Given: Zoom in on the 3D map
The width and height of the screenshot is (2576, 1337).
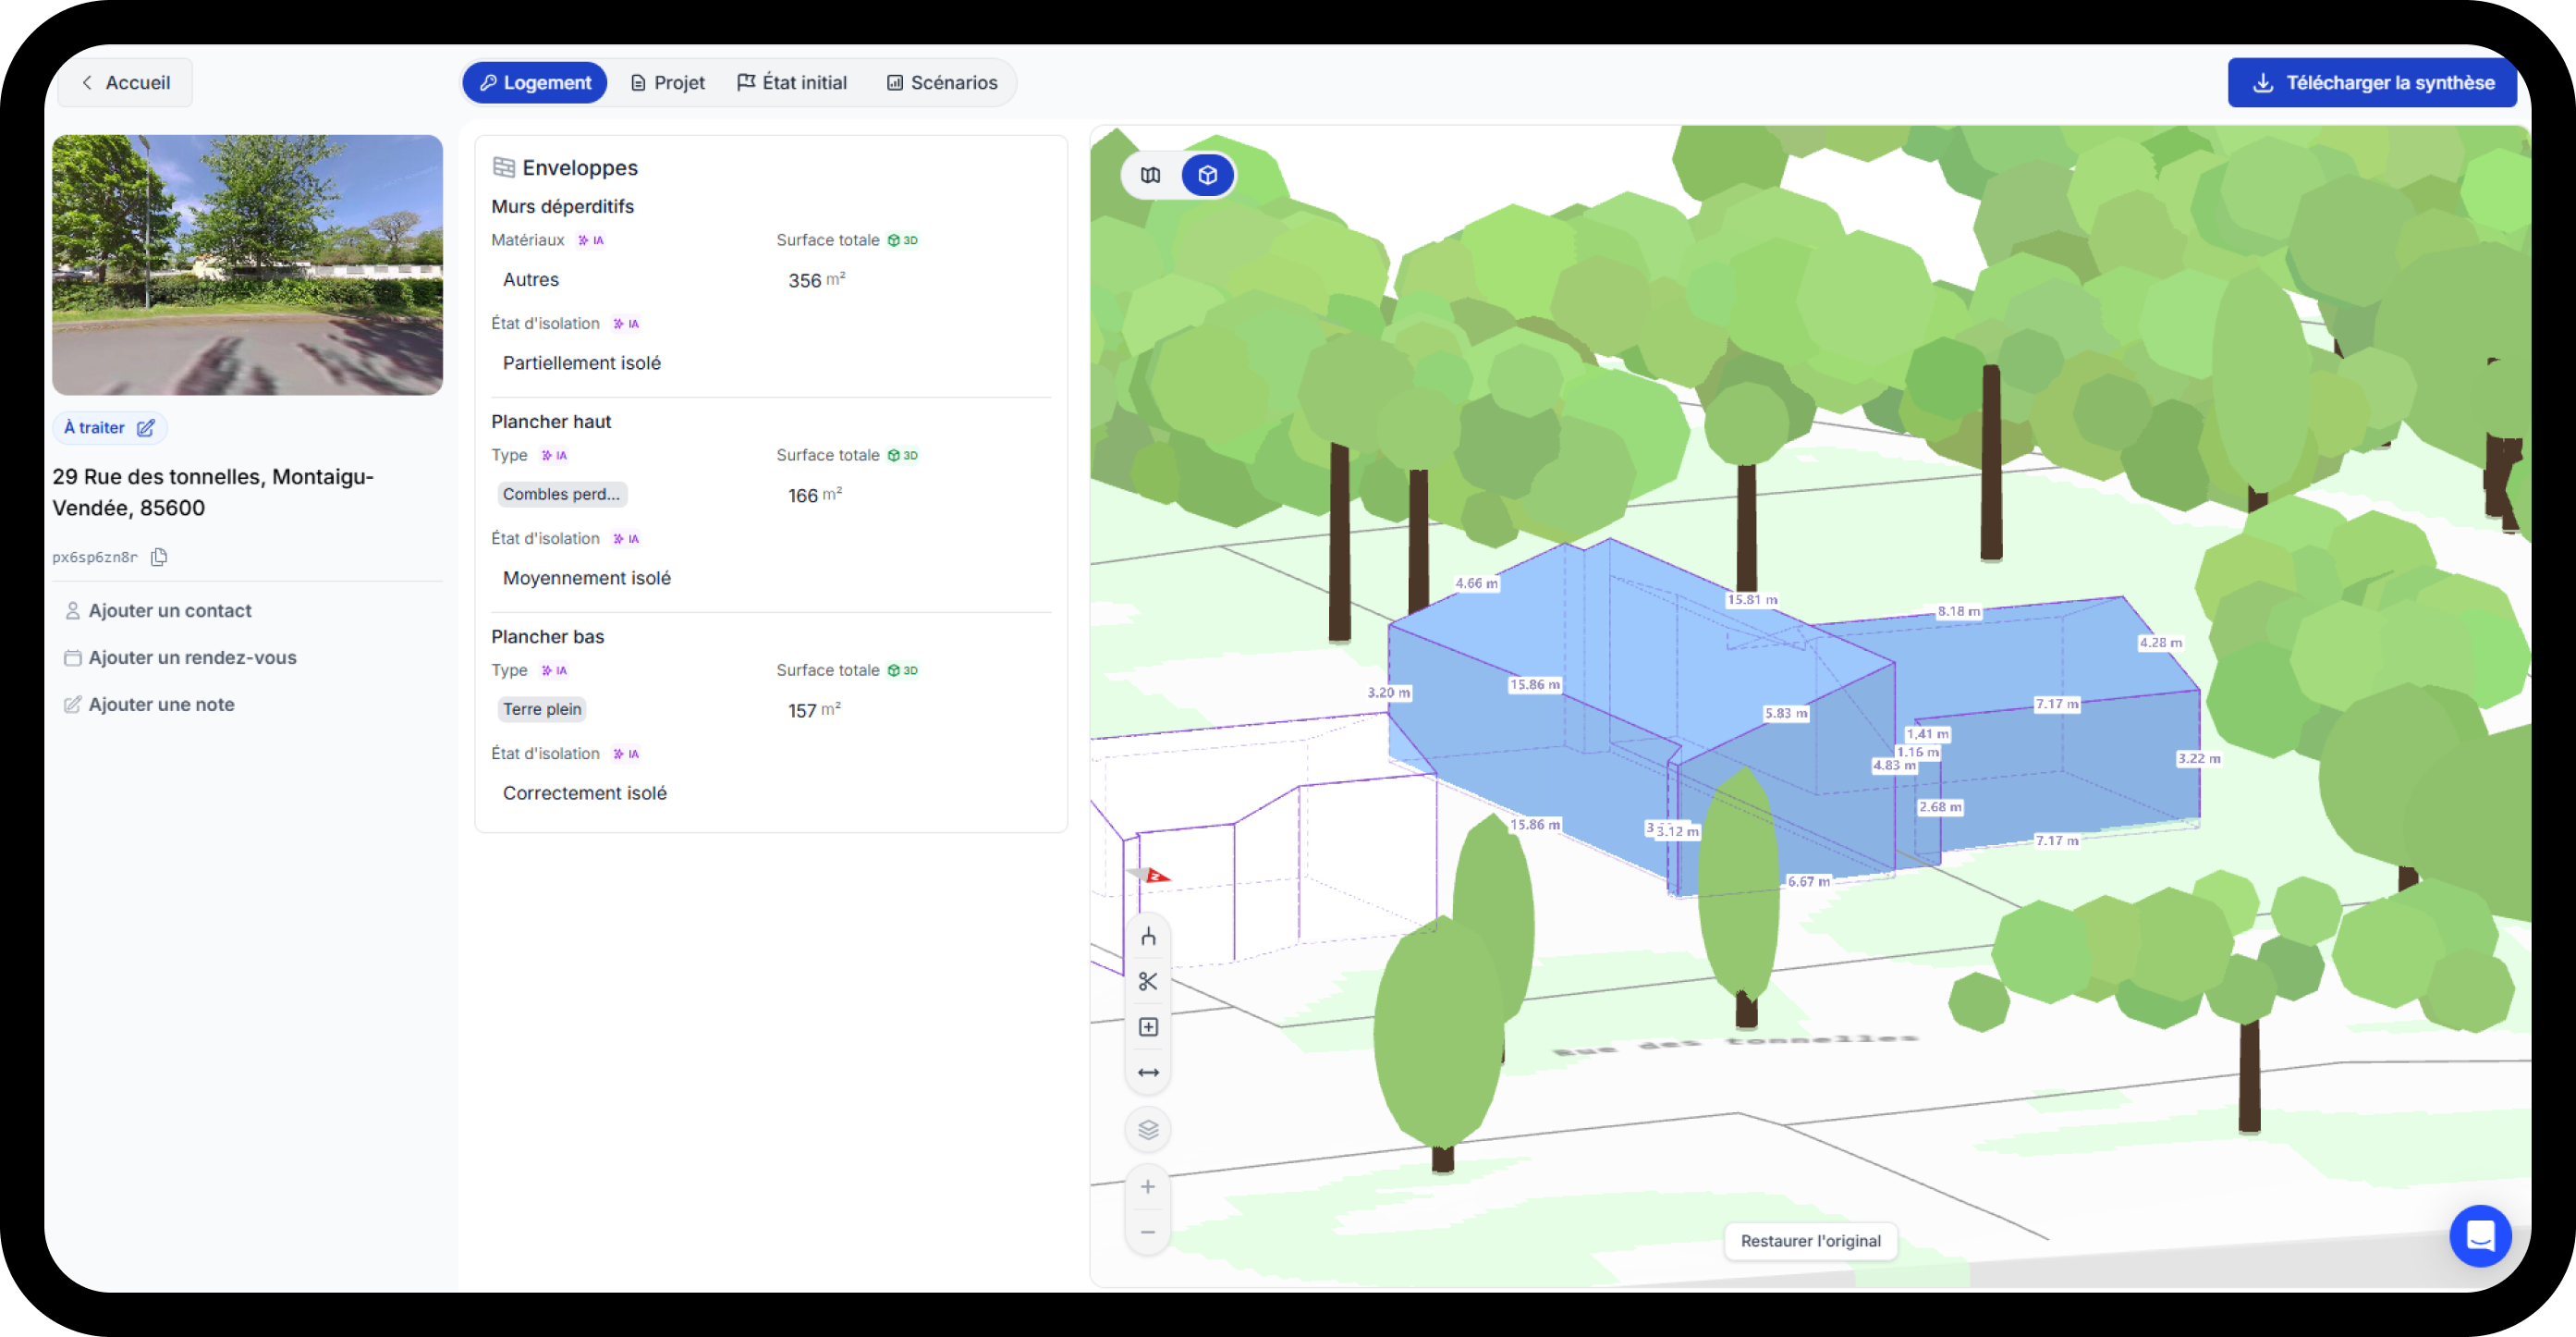Looking at the screenshot, I should [1148, 1187].
